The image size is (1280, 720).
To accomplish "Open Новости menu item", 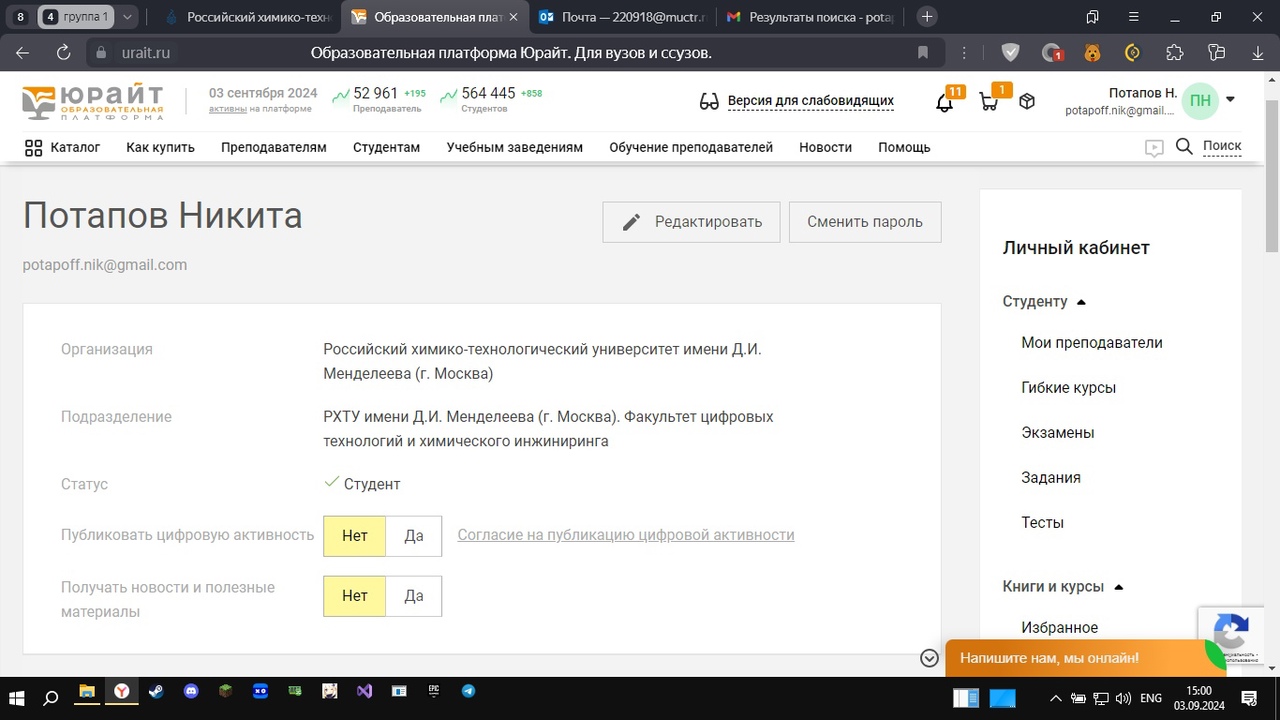I will coord(825,147).
